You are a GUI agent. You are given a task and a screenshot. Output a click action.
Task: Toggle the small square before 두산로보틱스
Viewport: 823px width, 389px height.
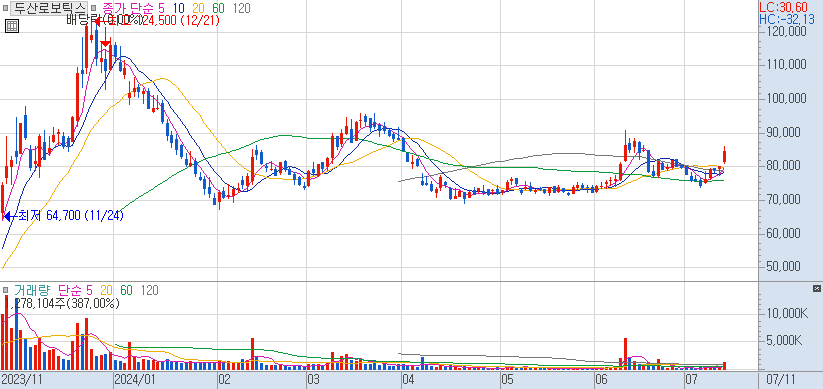pos(5,8)
